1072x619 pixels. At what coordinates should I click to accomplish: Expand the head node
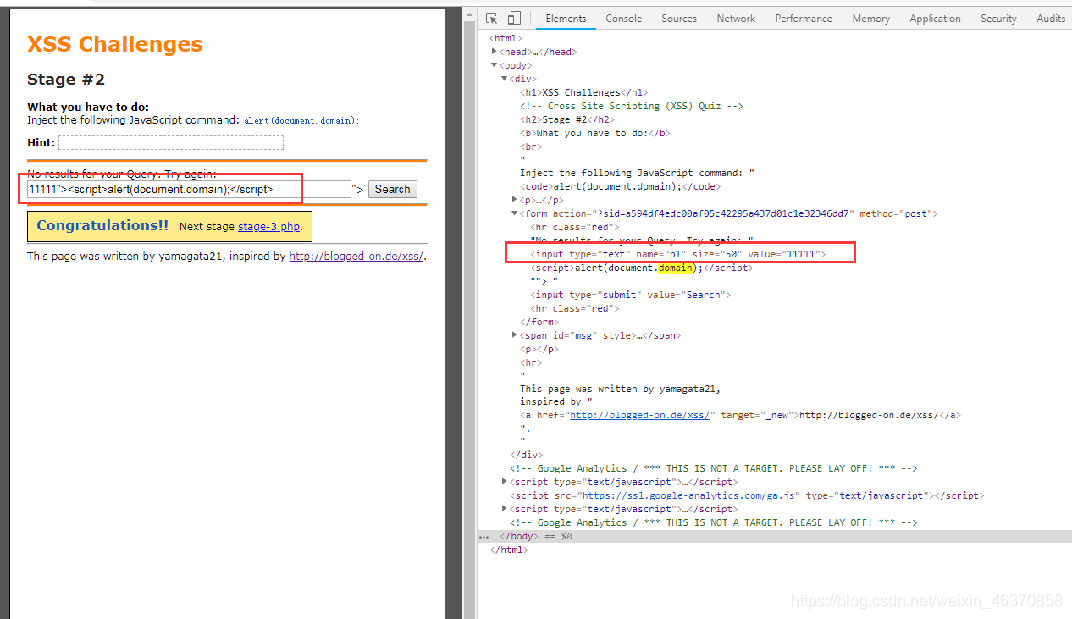click(494, 51)
